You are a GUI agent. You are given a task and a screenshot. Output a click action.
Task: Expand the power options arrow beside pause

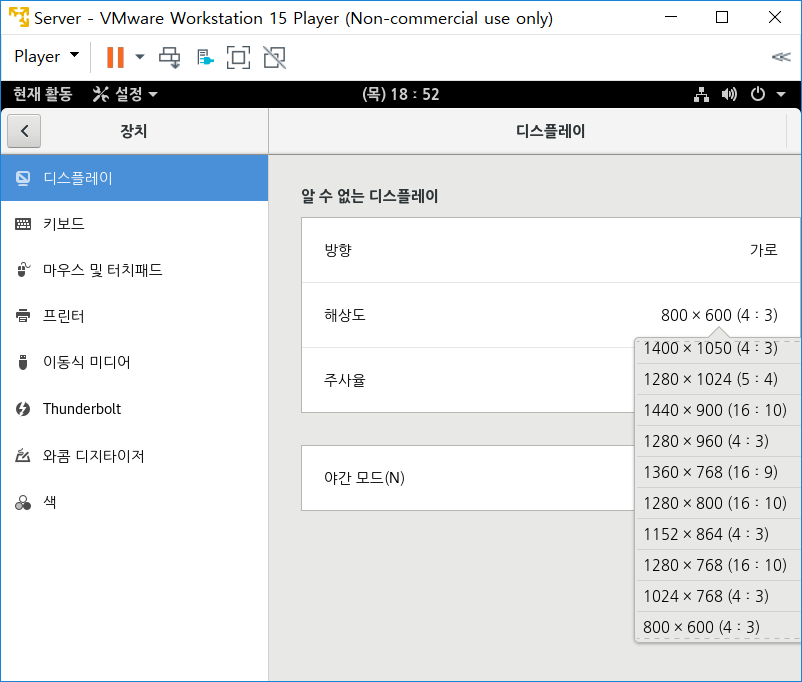pyautogui.click(x=140, y=57)
